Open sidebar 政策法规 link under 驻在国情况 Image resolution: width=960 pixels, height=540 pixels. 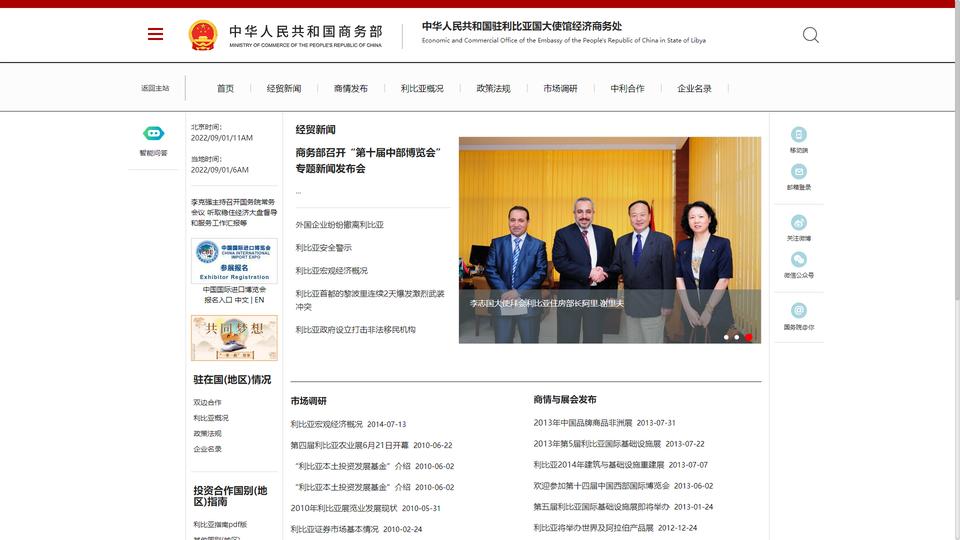(x=208, y=433)
